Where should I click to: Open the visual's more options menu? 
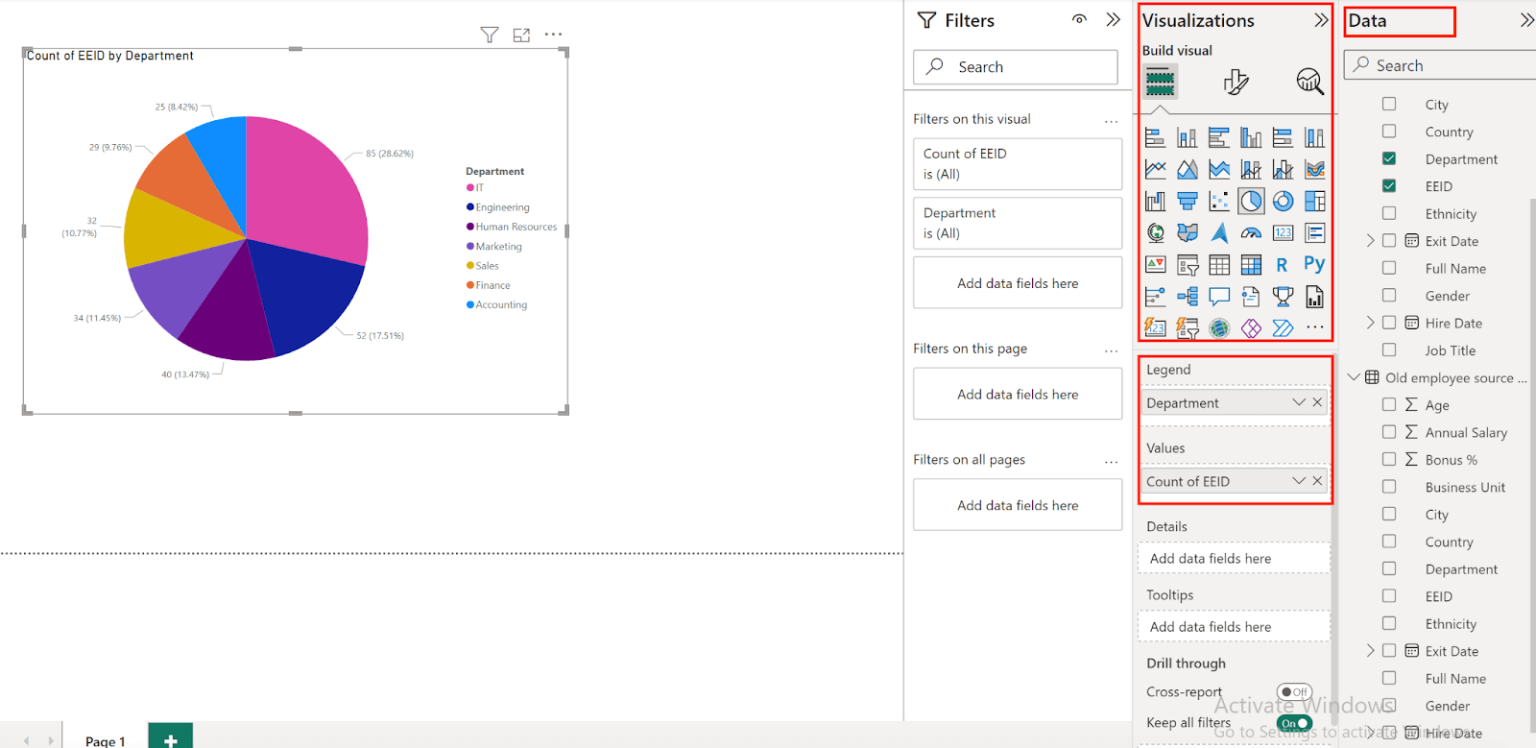click(554, 34)
